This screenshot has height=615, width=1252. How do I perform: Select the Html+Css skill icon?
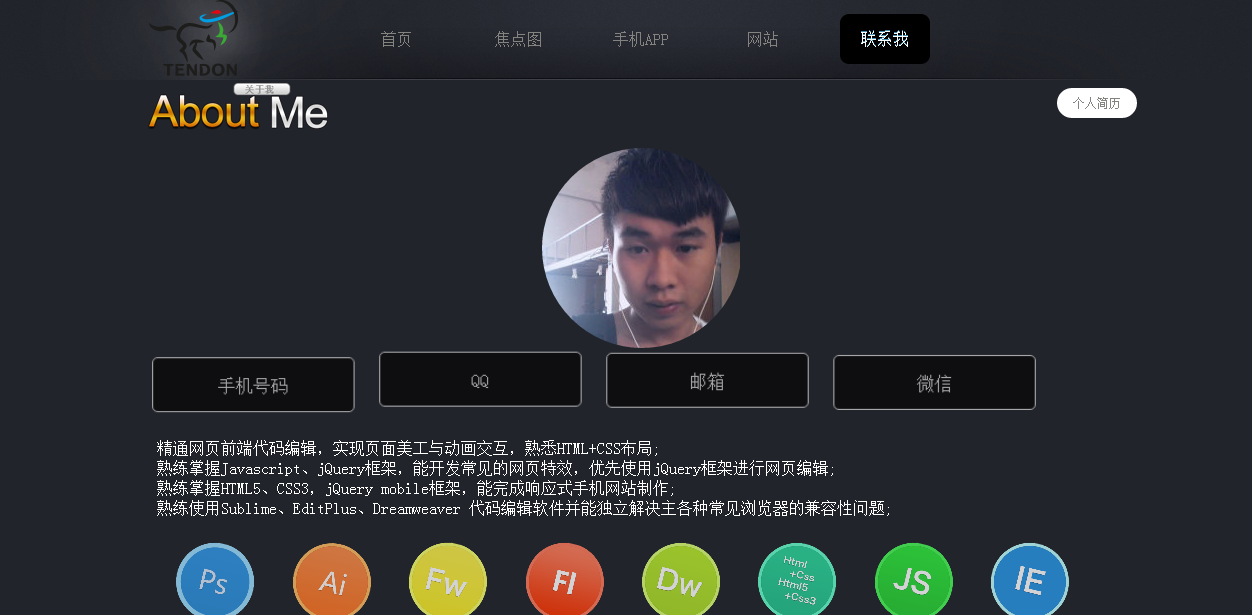(797, 580)
